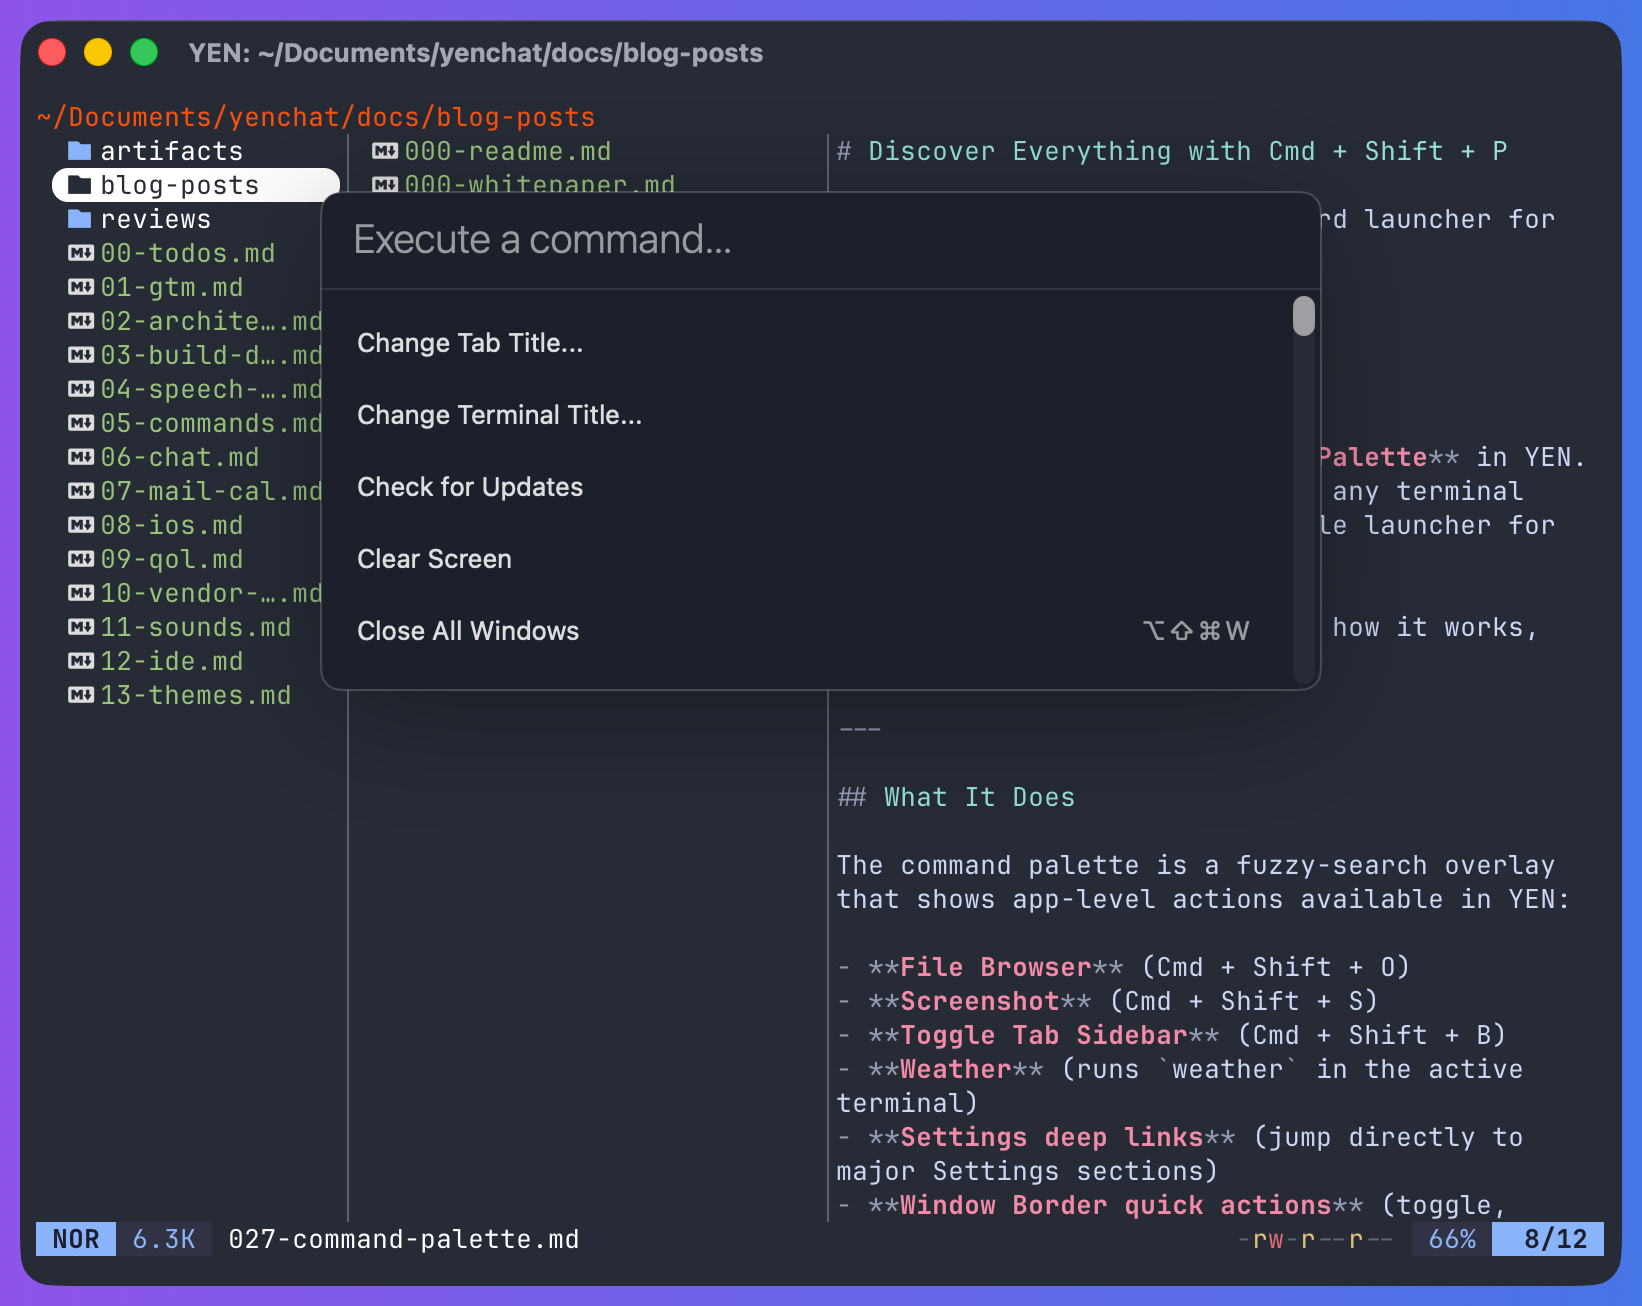Click markdown icon beside 13-themes.md
Screen dimensions: 1642x1306
81,695
